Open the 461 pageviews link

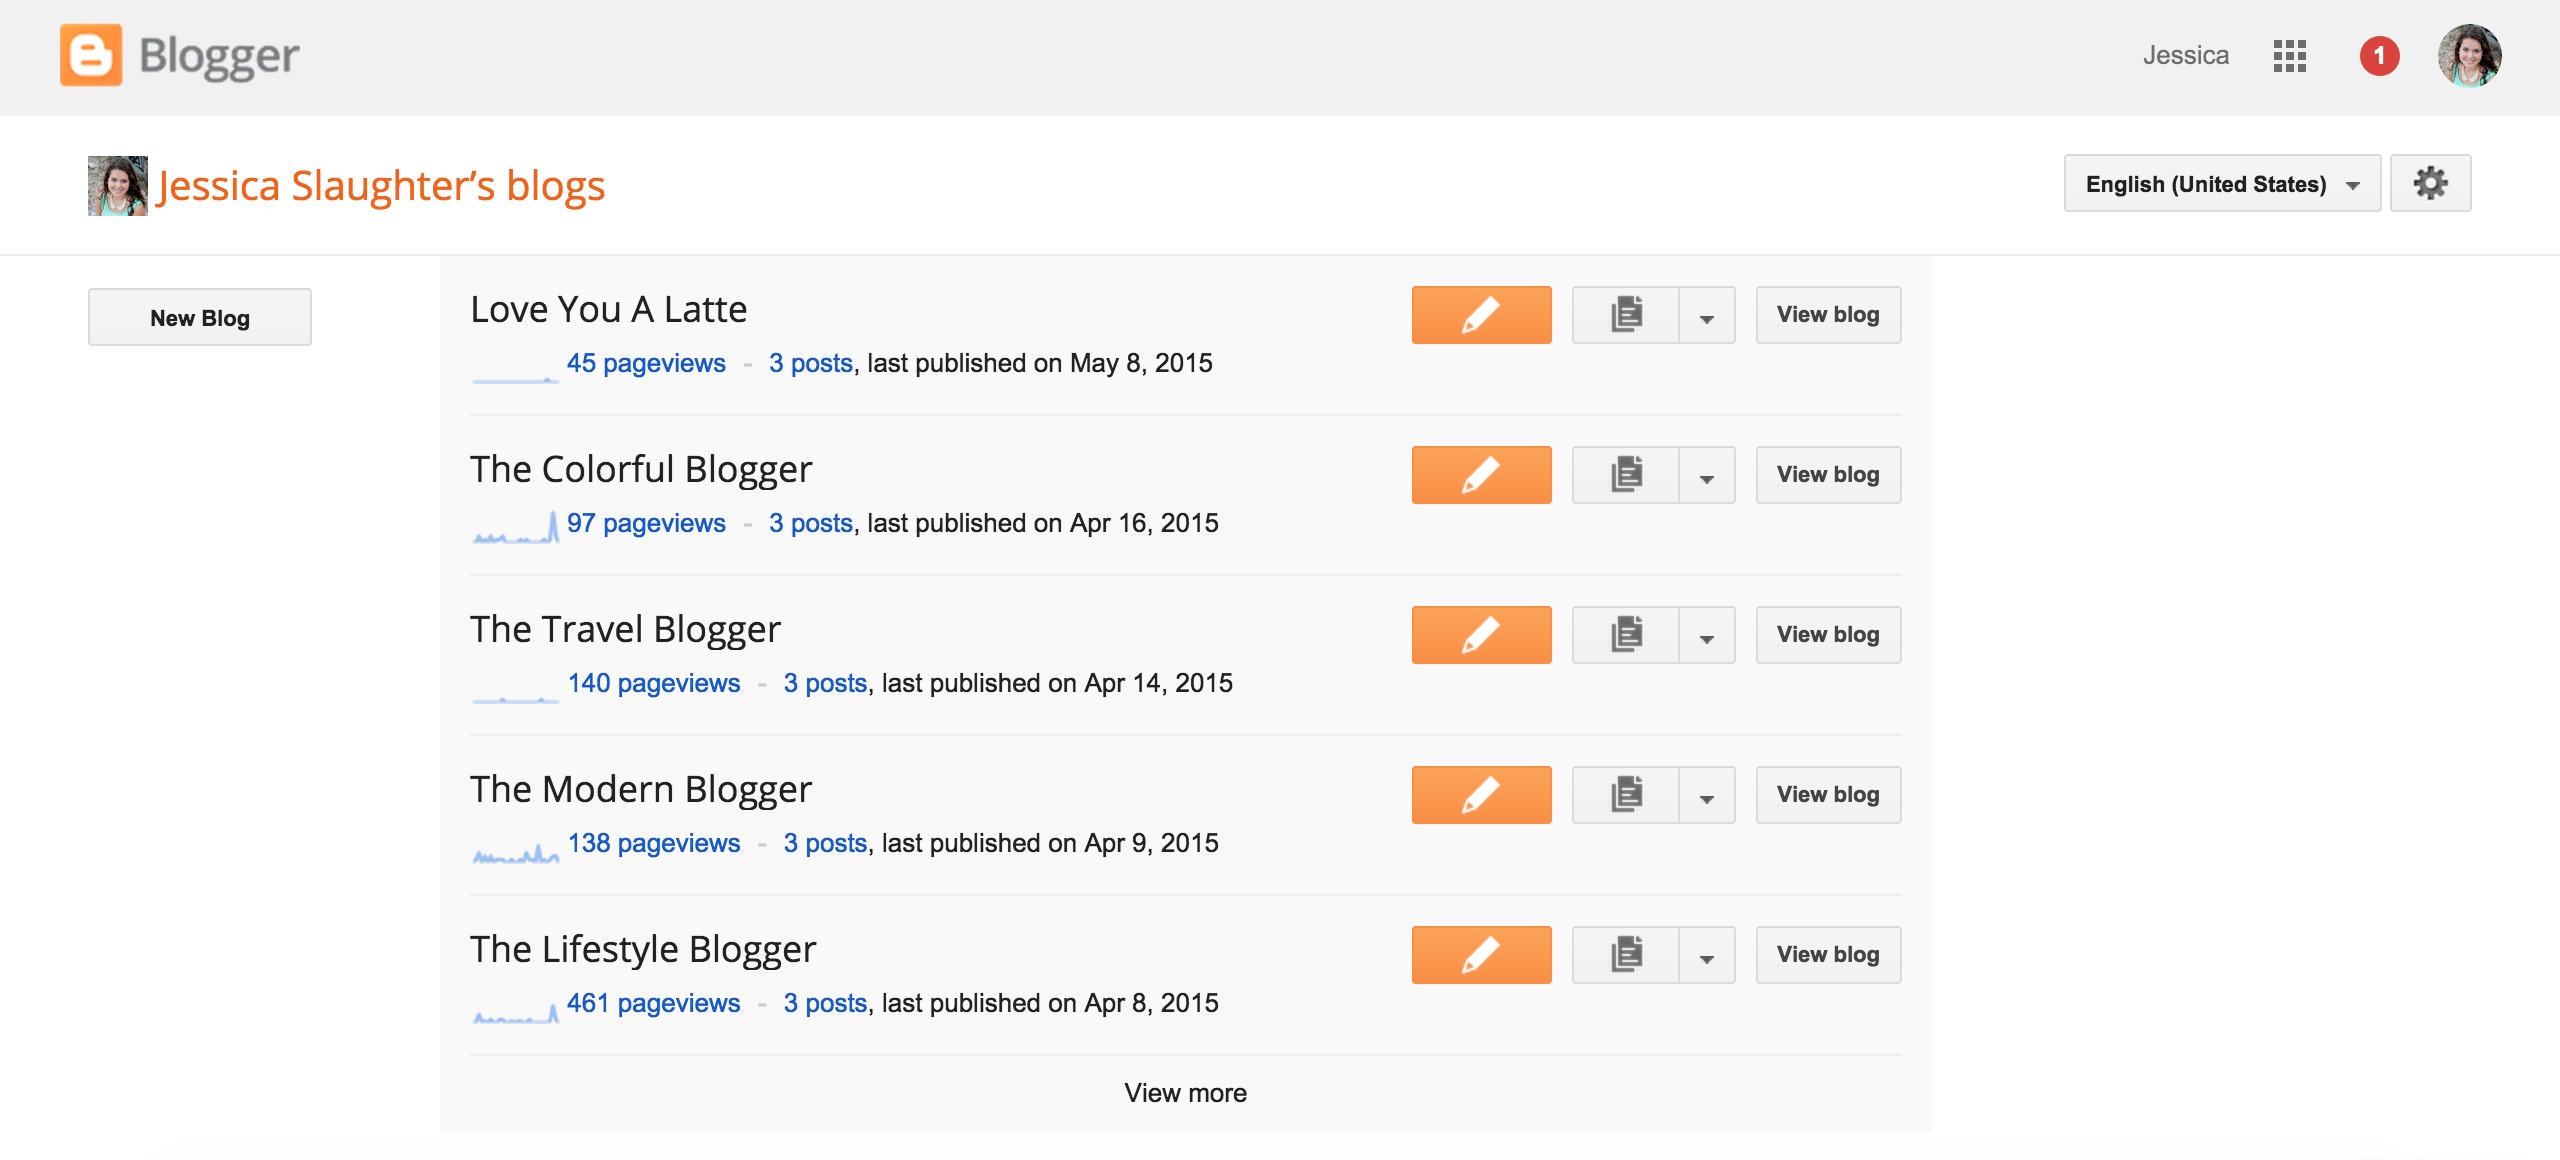(x=653, y=1003)
